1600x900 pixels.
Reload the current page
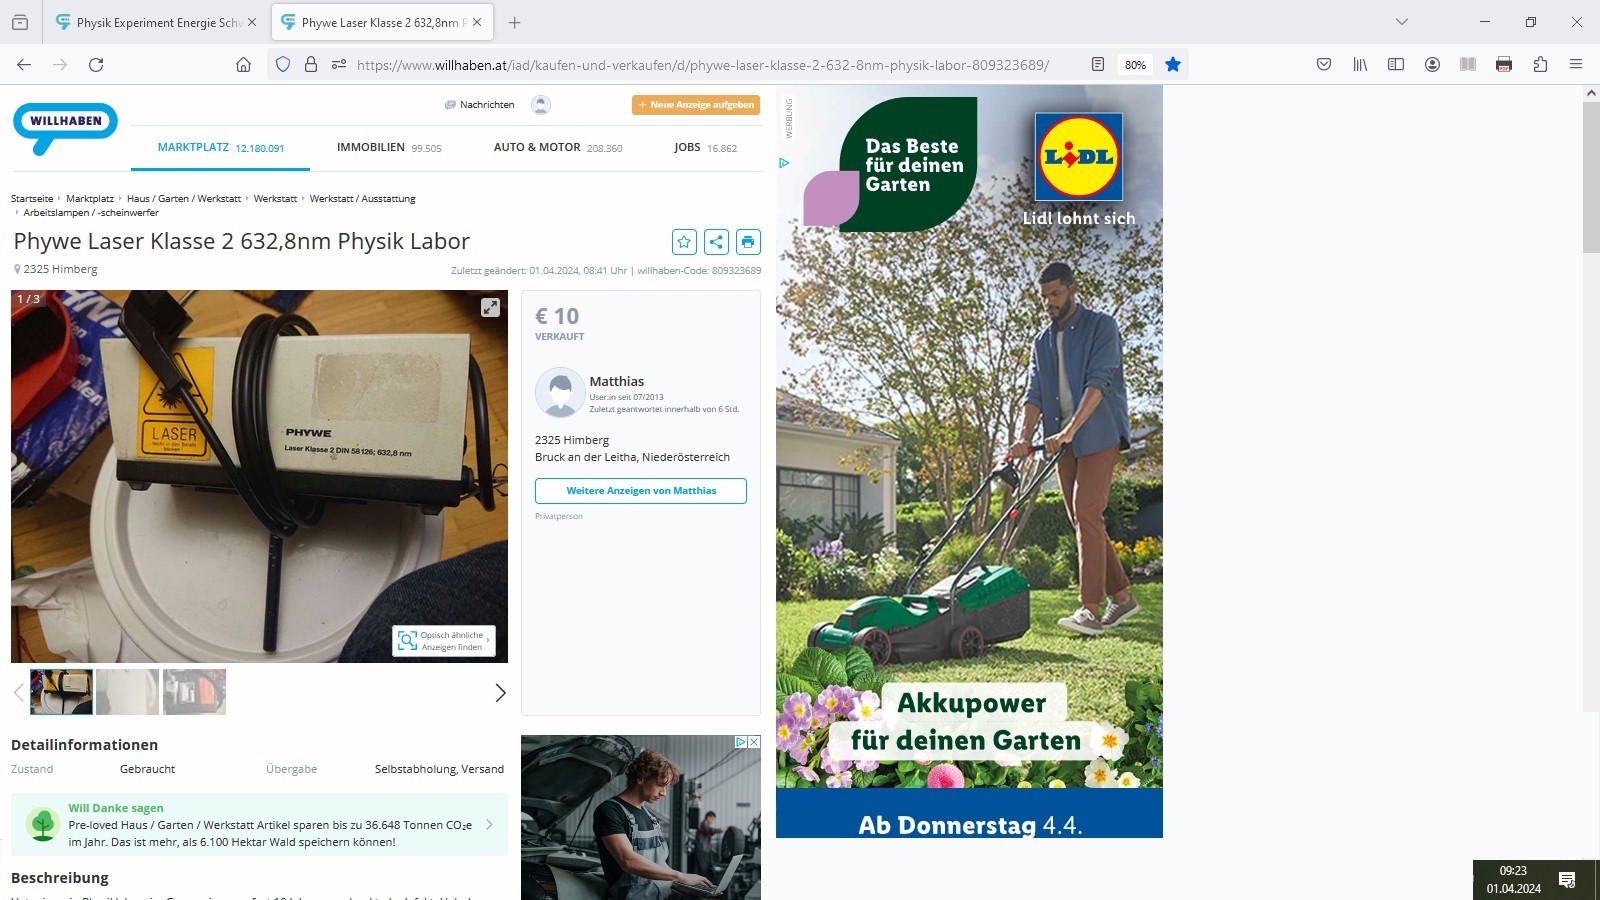[x=96, y=64]
